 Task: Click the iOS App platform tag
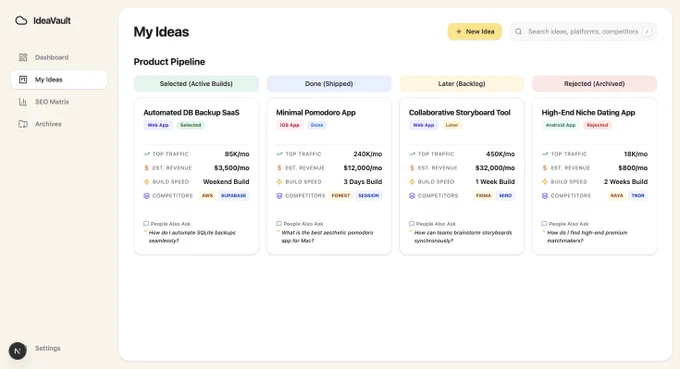pyautogui.click(x=289, y=125)
